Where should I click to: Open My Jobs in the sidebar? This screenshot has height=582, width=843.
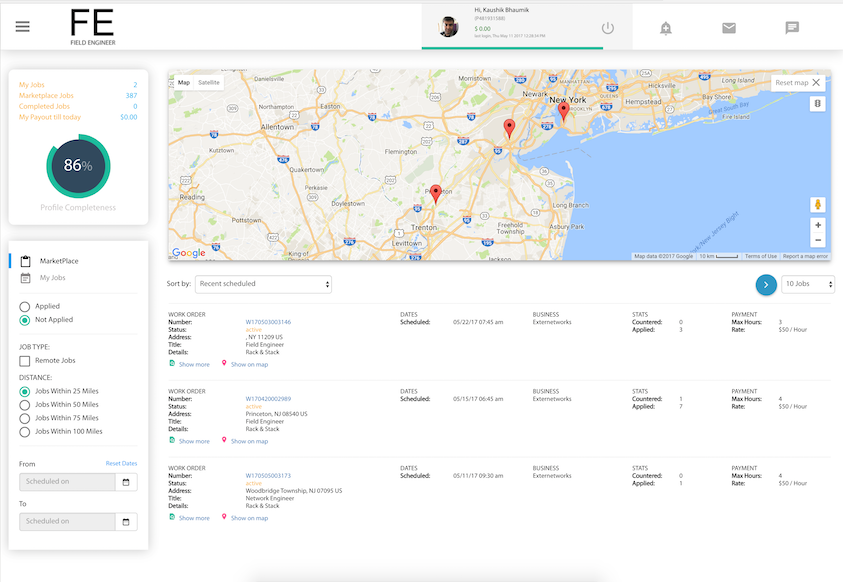point(52,277)
